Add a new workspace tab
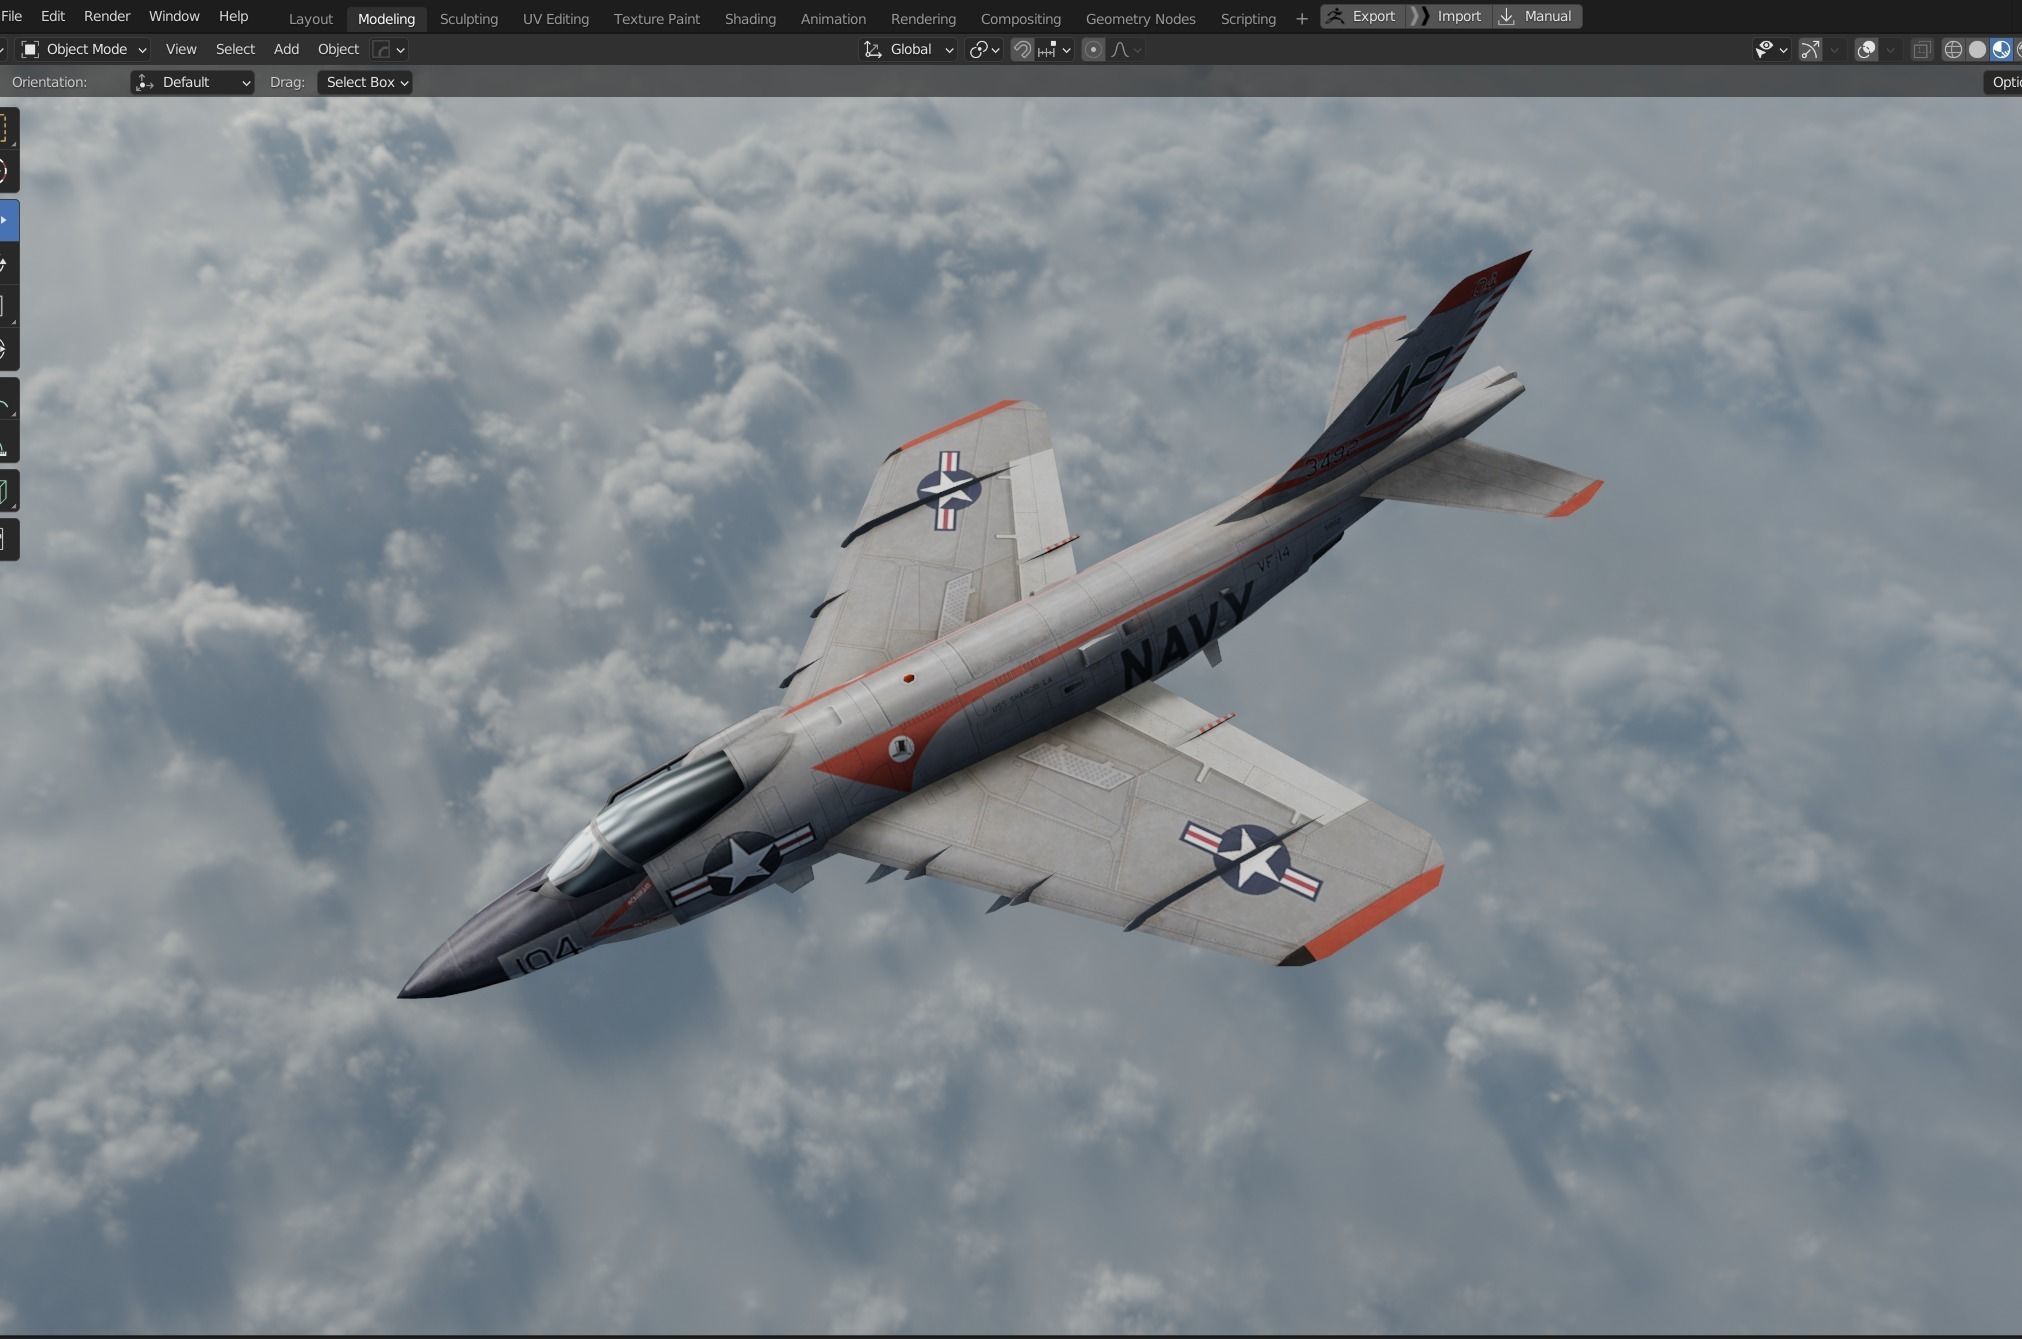 coord(1301,18)
